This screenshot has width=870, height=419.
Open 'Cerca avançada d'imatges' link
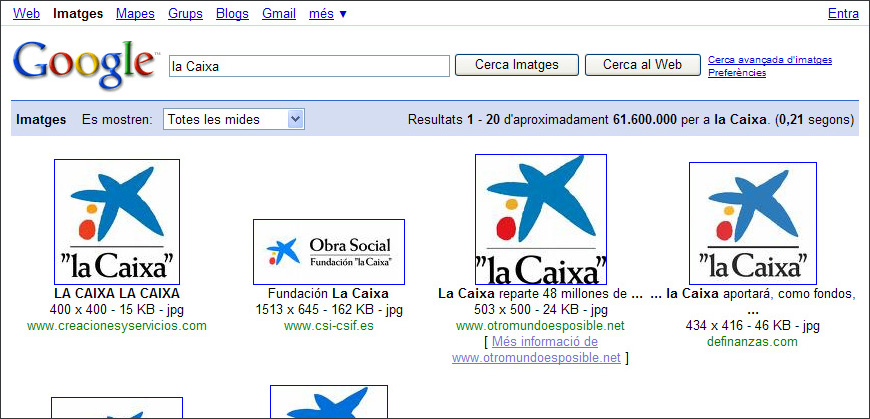[x=770, y=60]
